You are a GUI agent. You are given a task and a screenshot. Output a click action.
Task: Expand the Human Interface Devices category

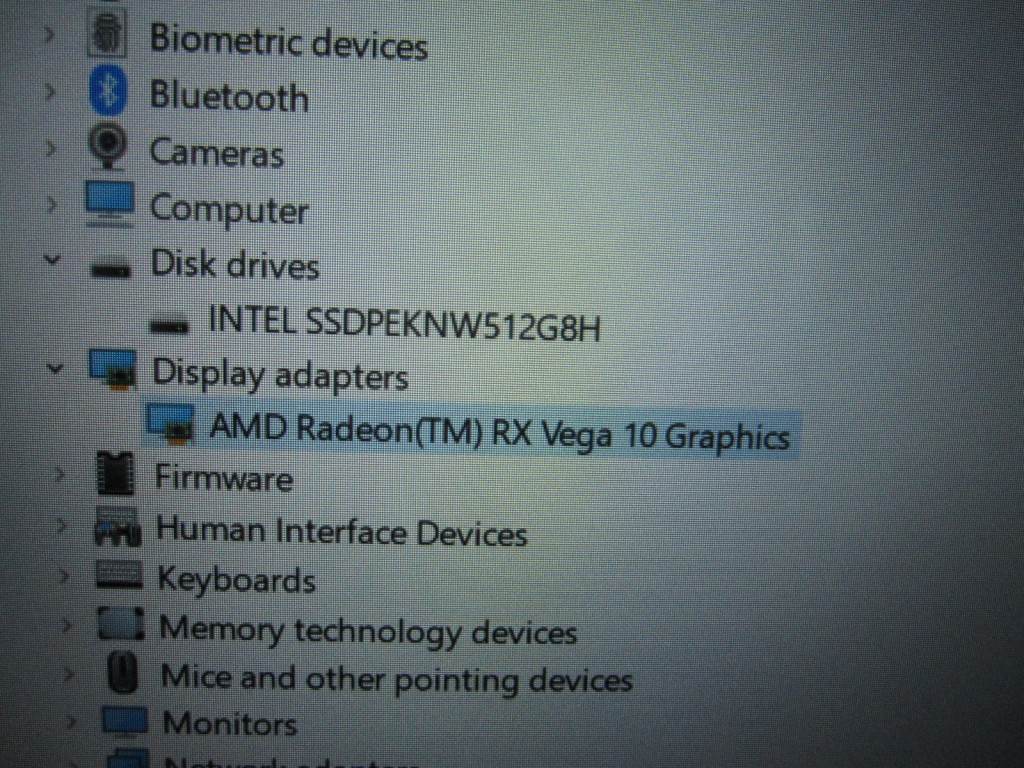click(61, 524)
